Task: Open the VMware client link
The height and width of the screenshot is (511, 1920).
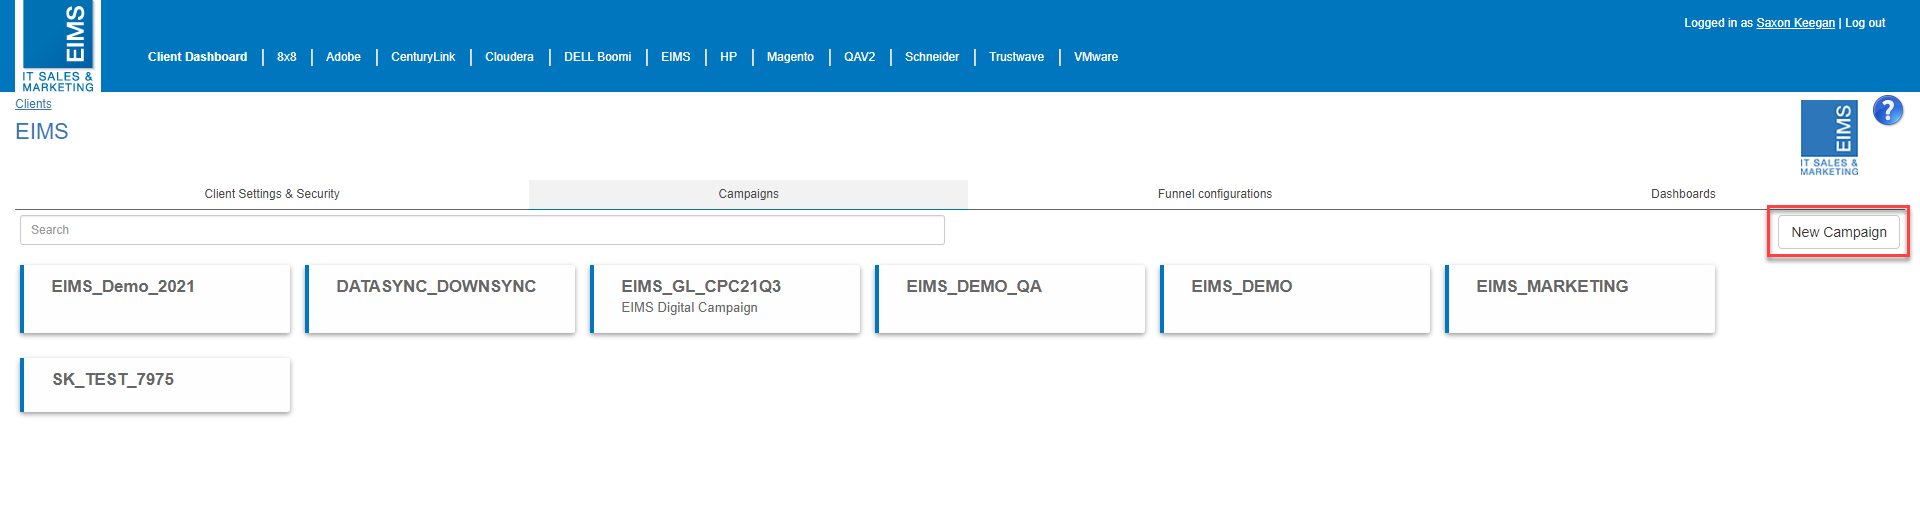Action: pyautogui.click(x=1096, y=57)
